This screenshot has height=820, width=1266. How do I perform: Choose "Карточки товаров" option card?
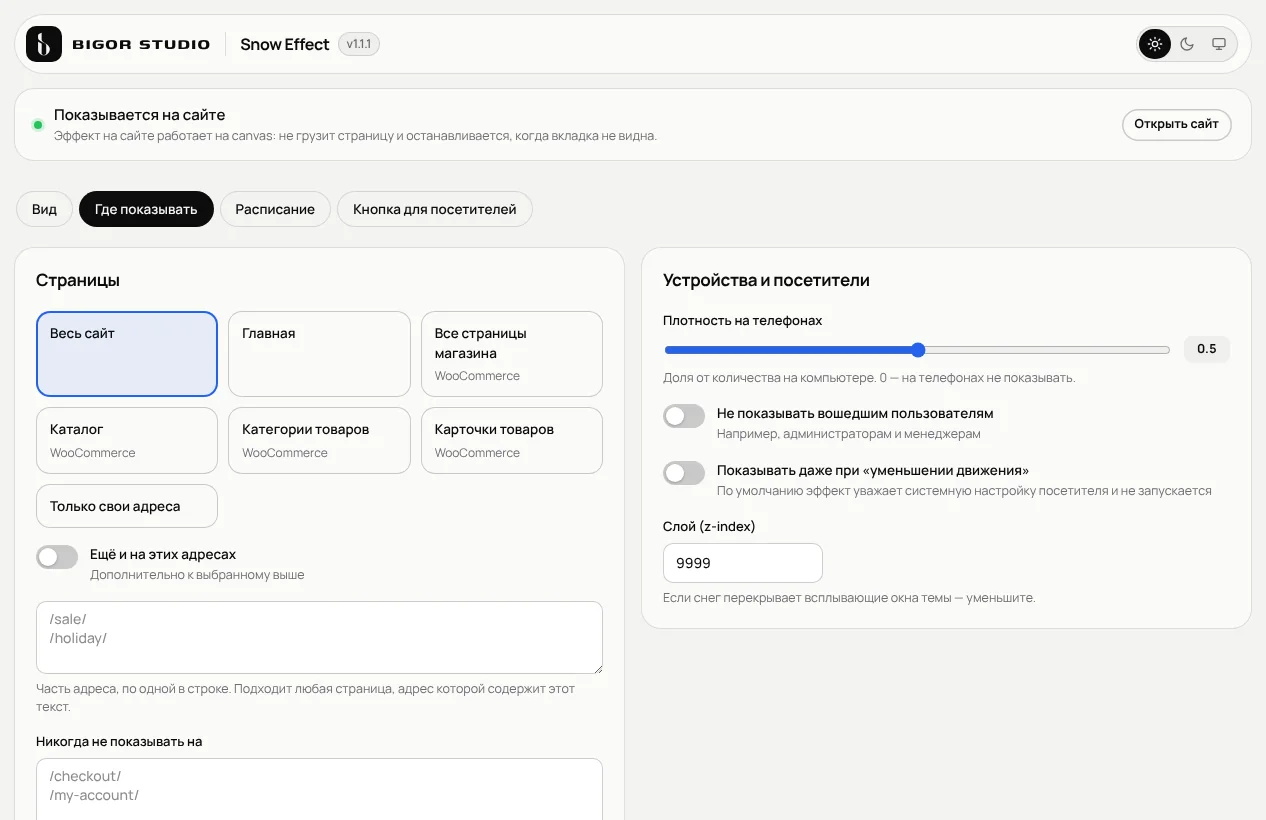(512, 440)
